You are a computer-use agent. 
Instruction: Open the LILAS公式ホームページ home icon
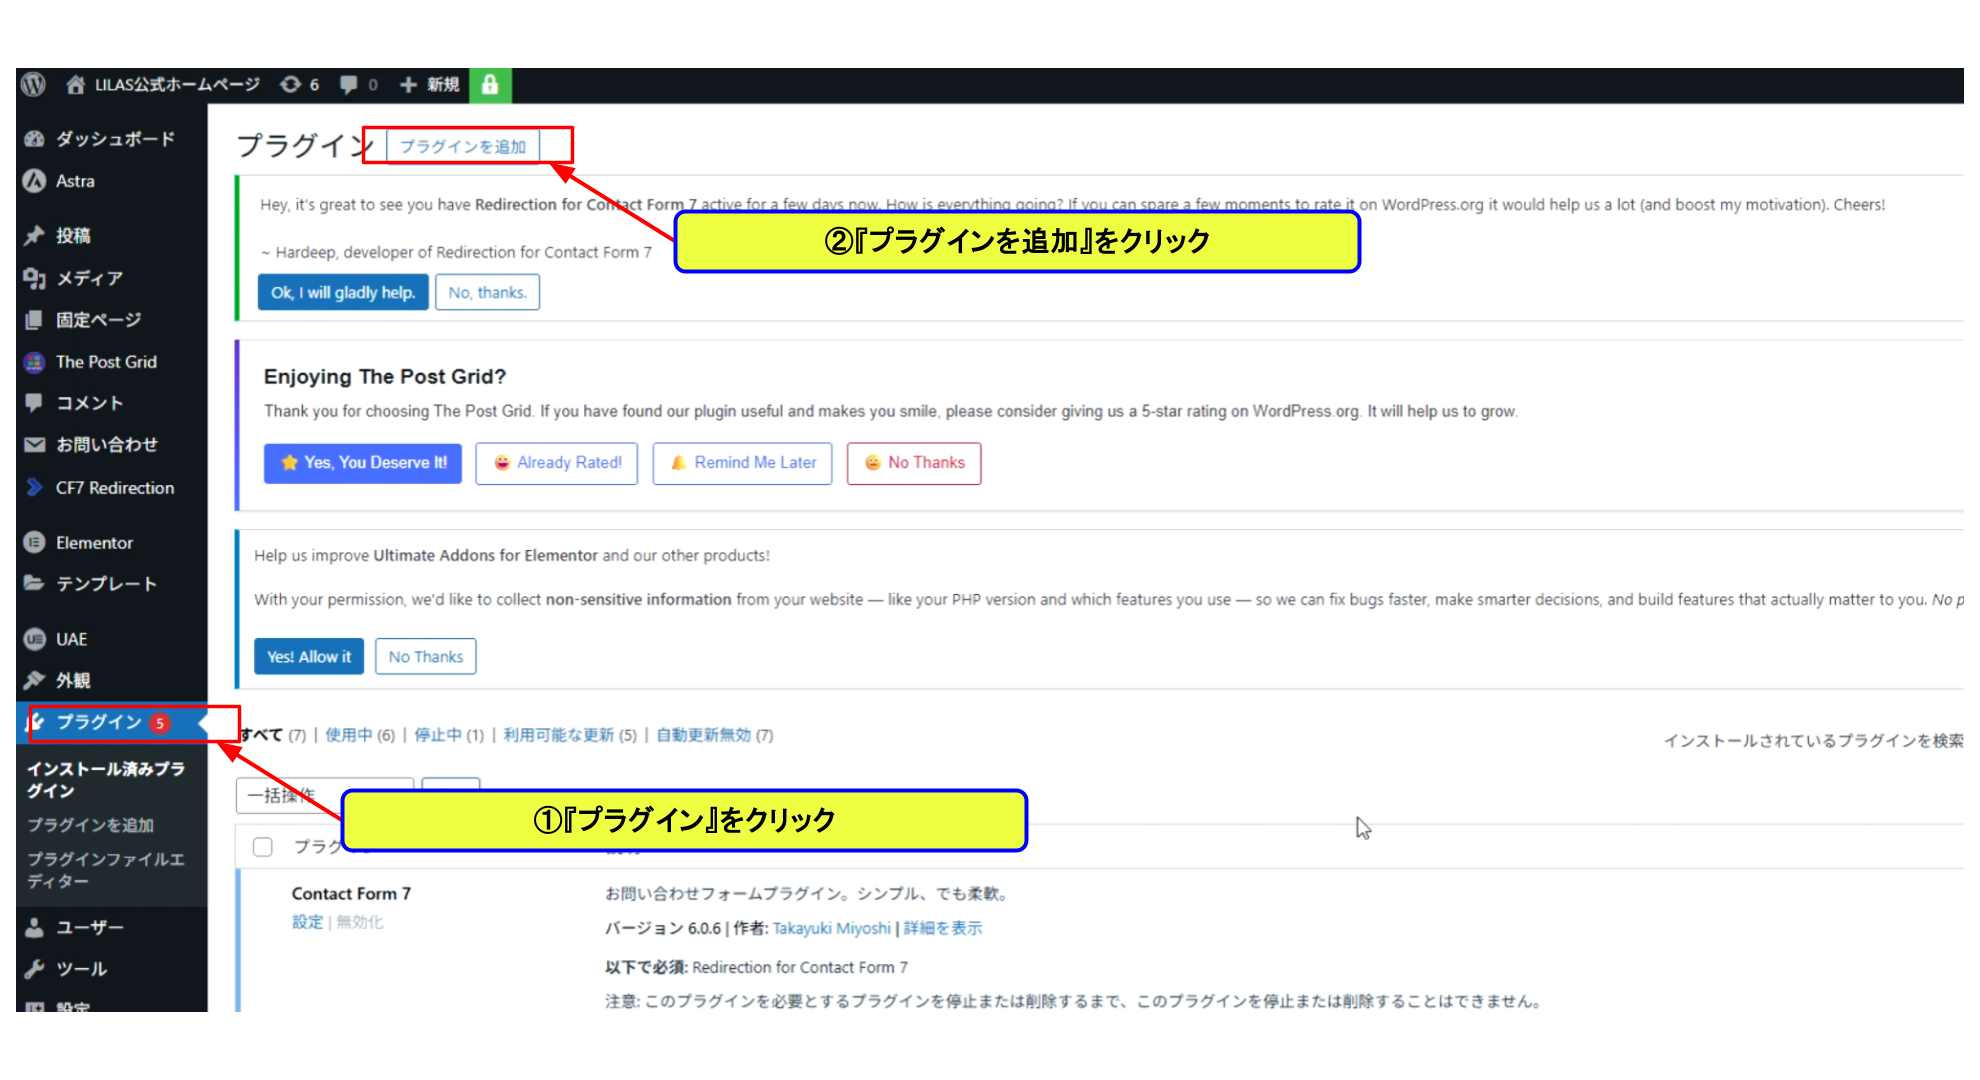tap(75, 85)
